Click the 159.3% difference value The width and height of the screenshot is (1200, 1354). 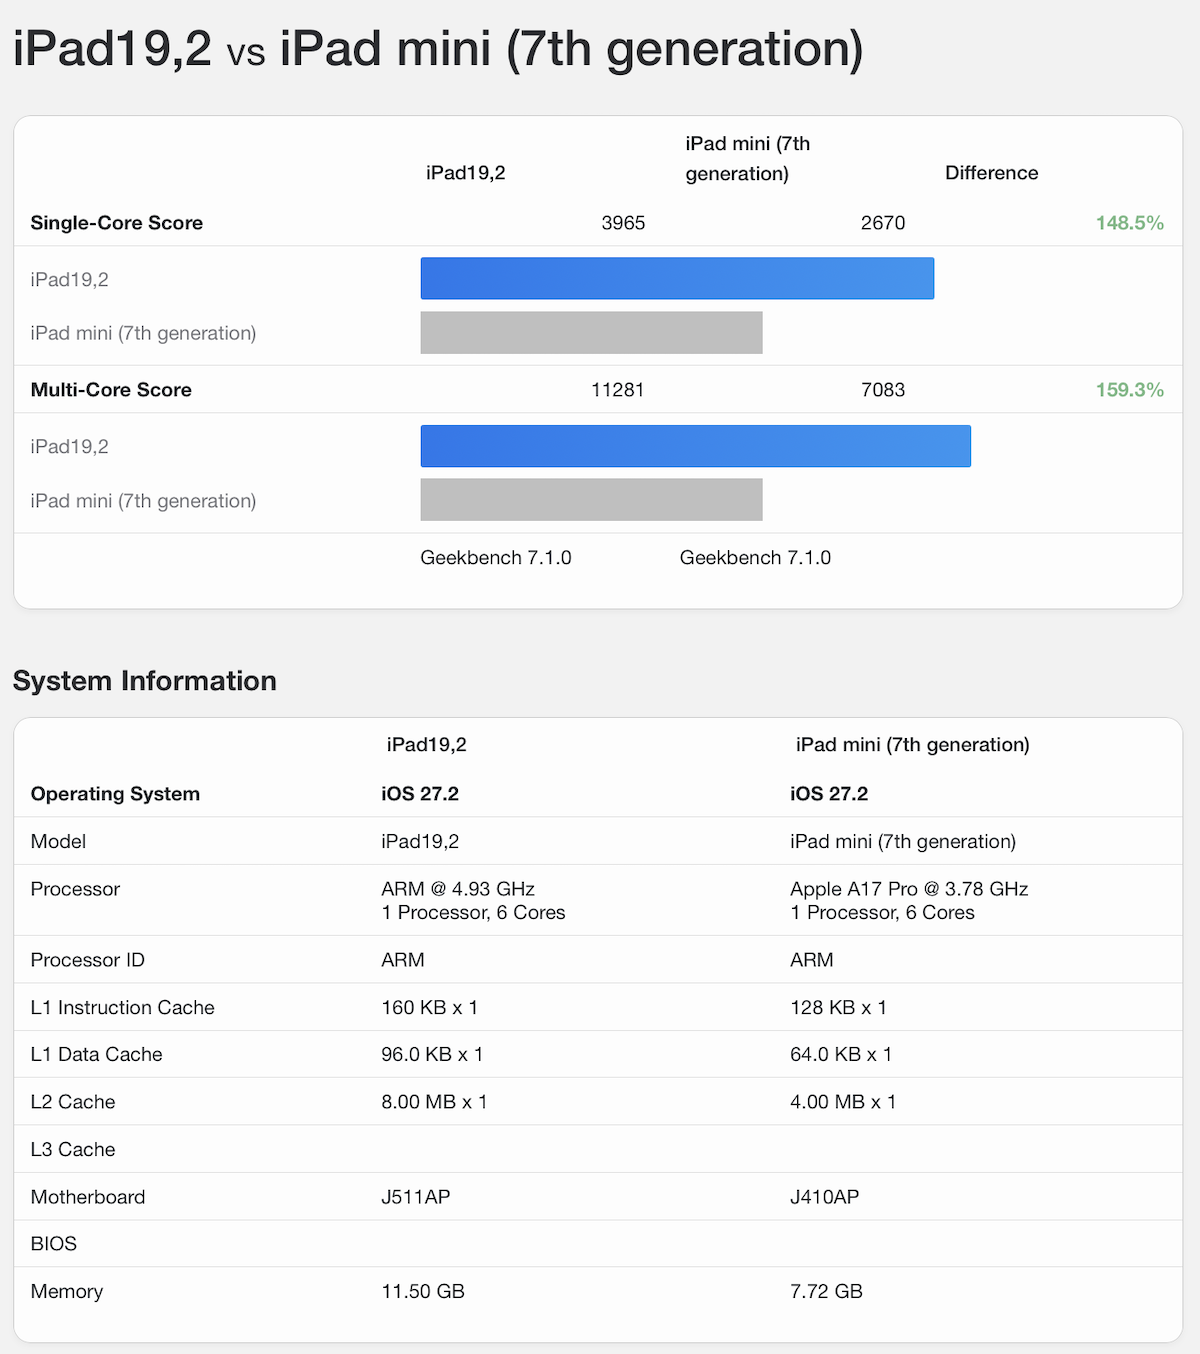[1130, 390]
